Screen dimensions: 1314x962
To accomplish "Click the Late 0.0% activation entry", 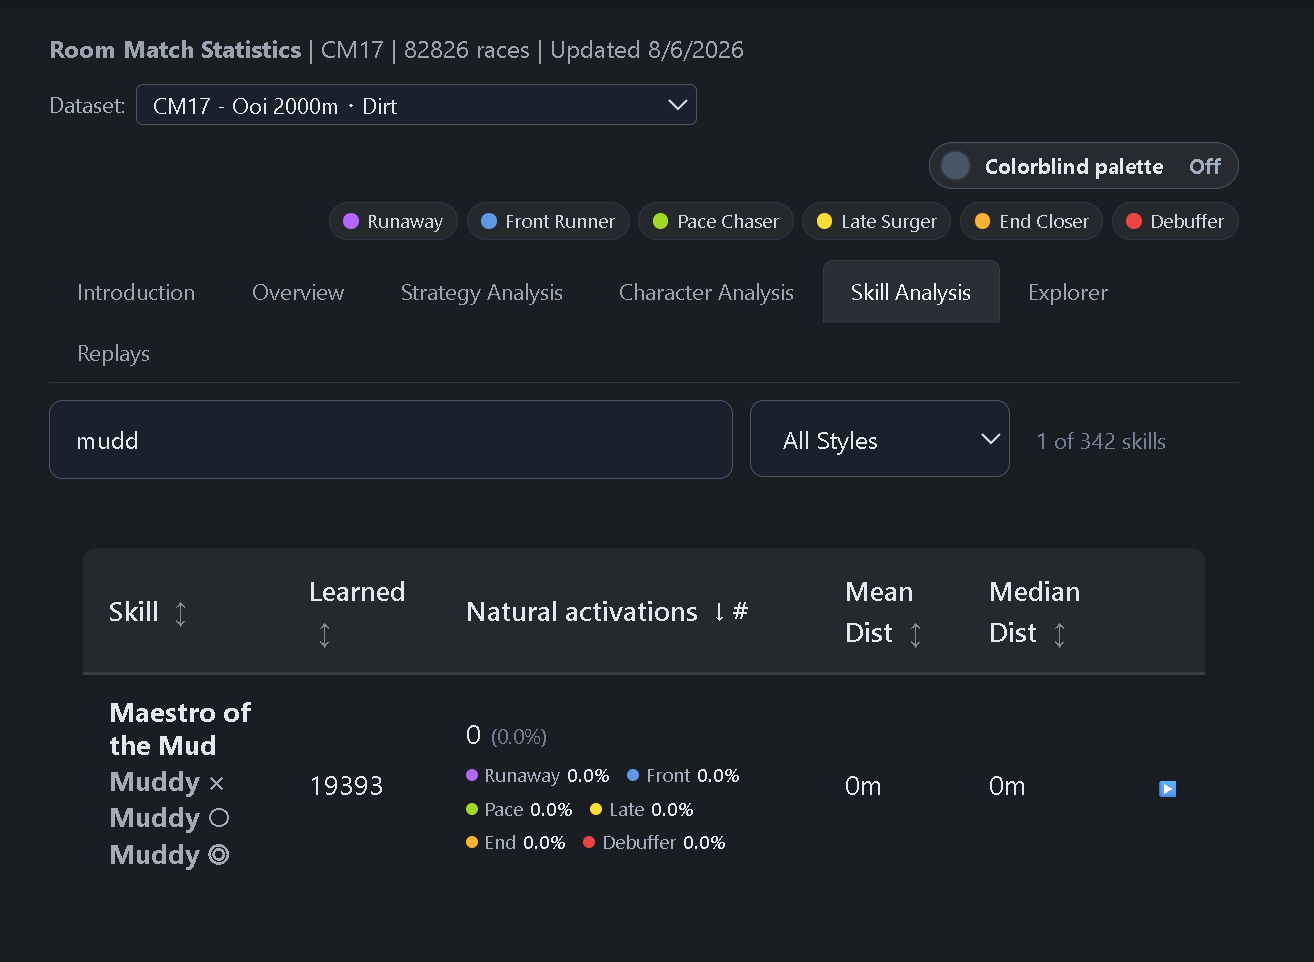I will pyautogui.click(x=642, y=810).
